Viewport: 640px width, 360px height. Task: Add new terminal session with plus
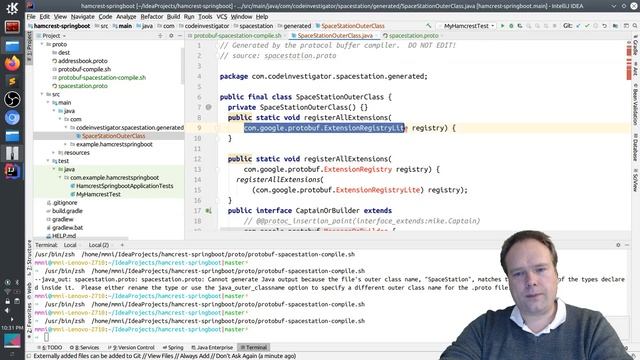(x=122, y=245)
